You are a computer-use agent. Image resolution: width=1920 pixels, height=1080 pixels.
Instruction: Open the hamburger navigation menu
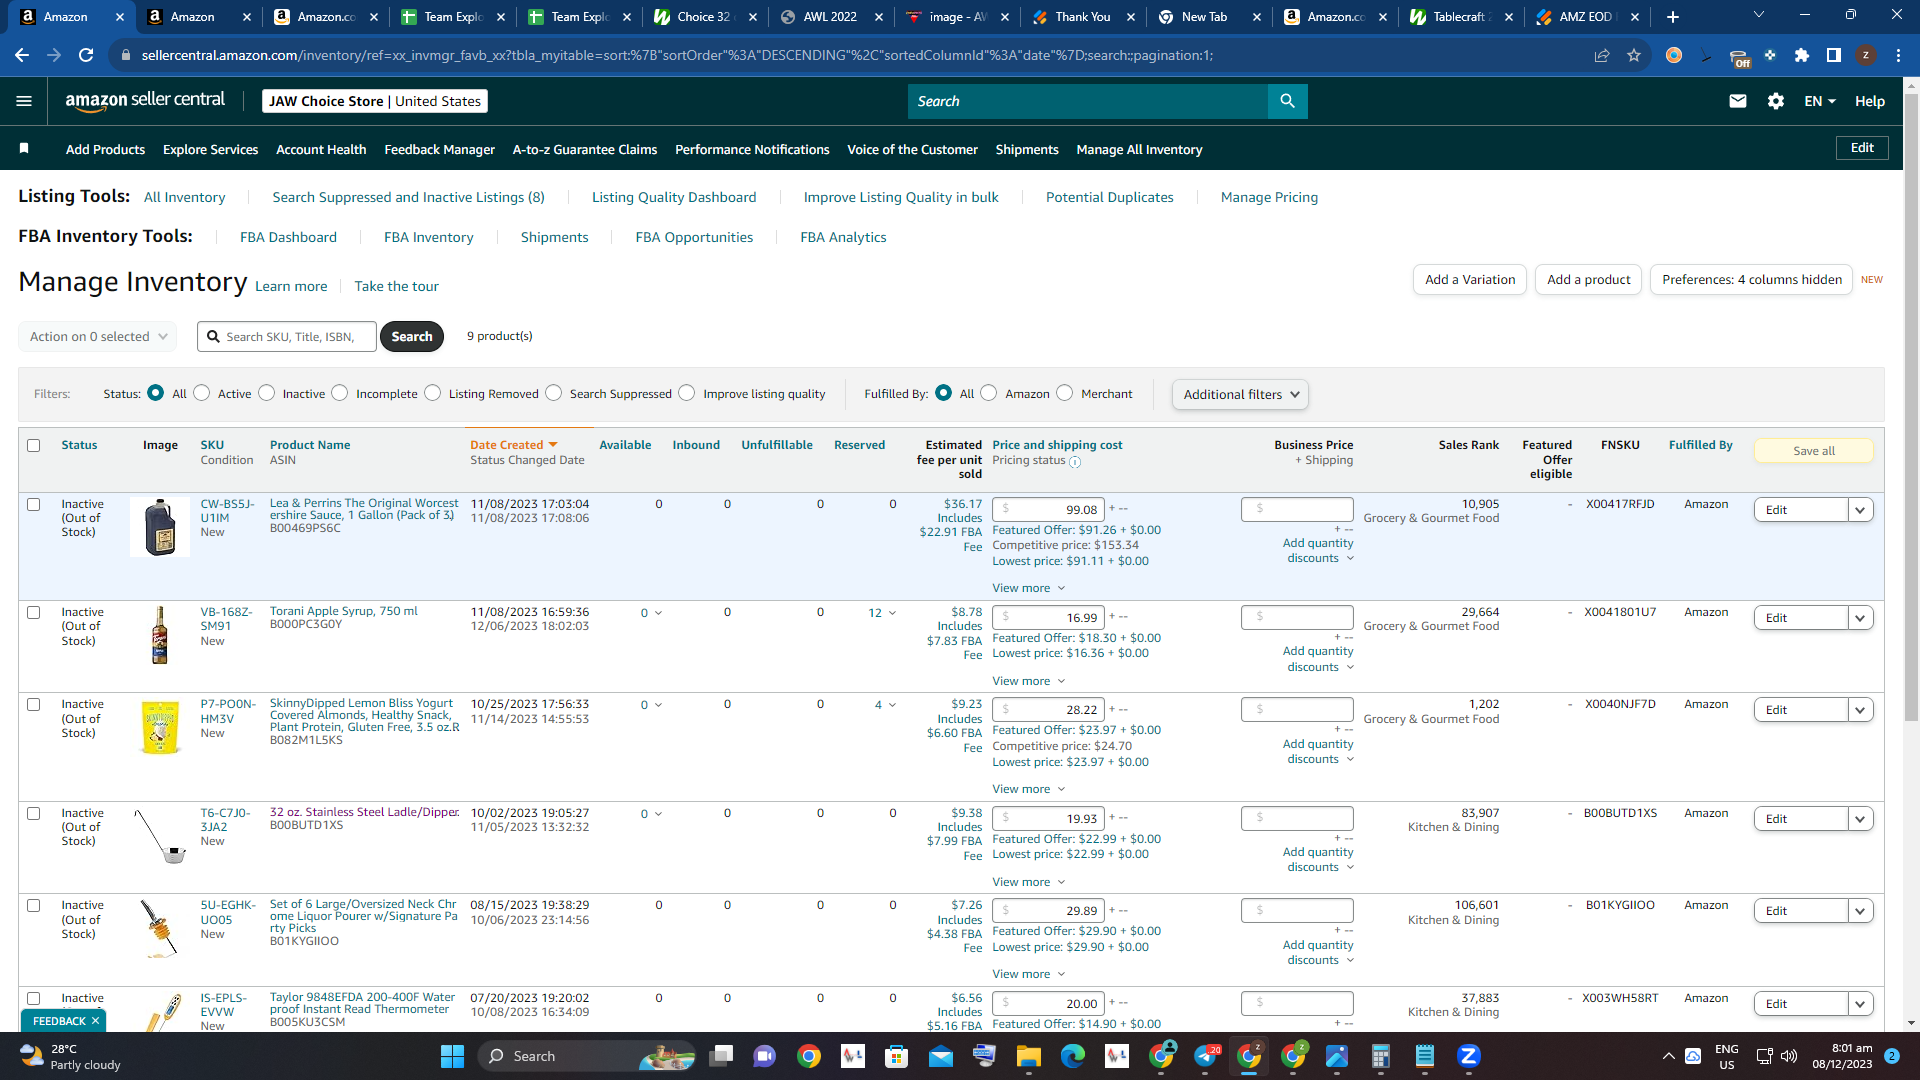24,101
